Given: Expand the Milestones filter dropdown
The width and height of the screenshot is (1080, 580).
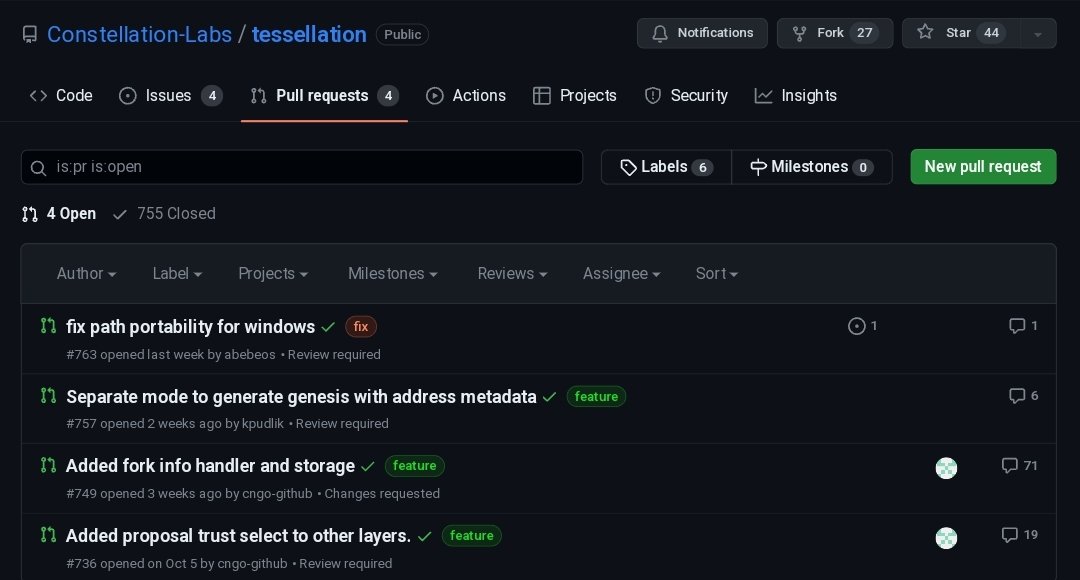Looking at the screenshot, I should click(x=393, y=273).
